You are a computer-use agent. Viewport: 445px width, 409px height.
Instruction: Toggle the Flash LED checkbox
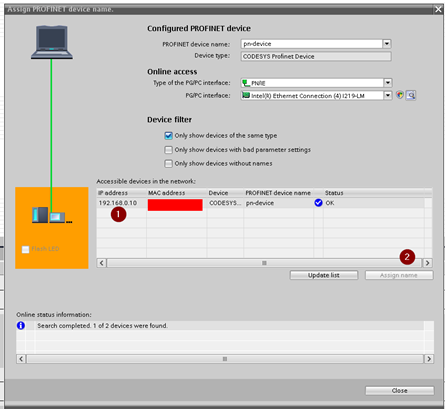(x=25, y=249)
